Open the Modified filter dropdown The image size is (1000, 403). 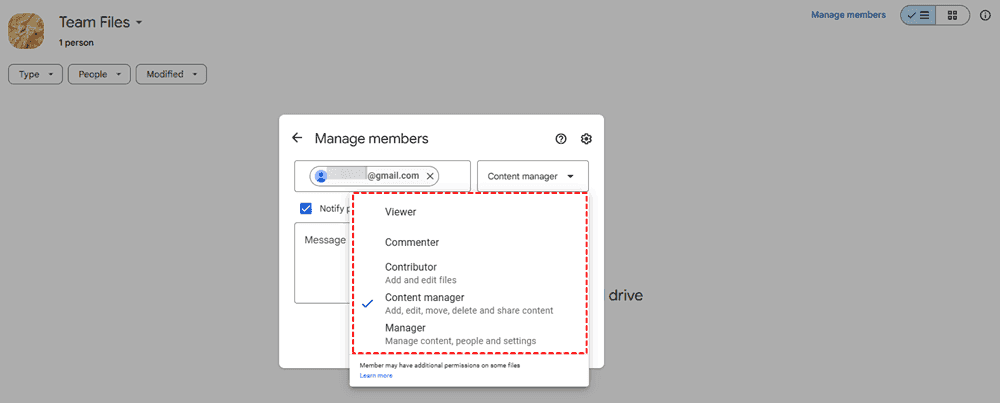click(x=171, y=74)
